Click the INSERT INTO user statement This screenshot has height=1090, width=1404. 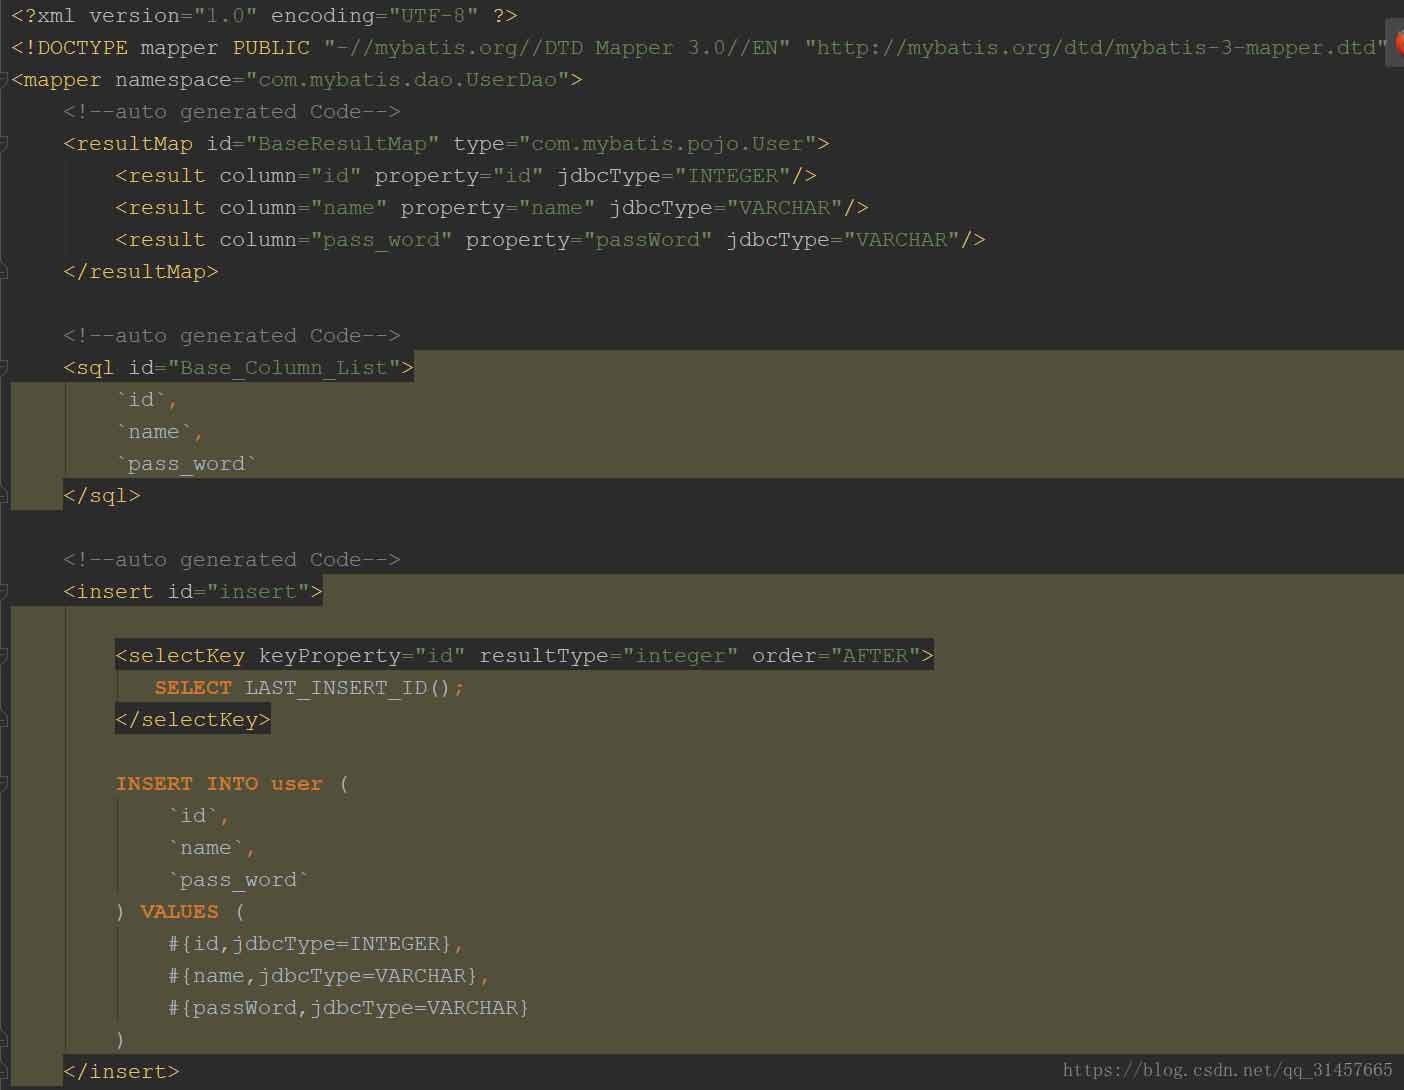[219, 784]
